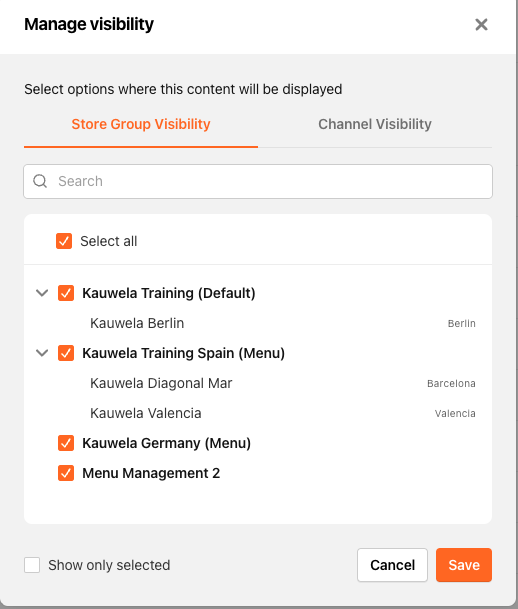Close the Manage visibility dialog

(481, 24)
